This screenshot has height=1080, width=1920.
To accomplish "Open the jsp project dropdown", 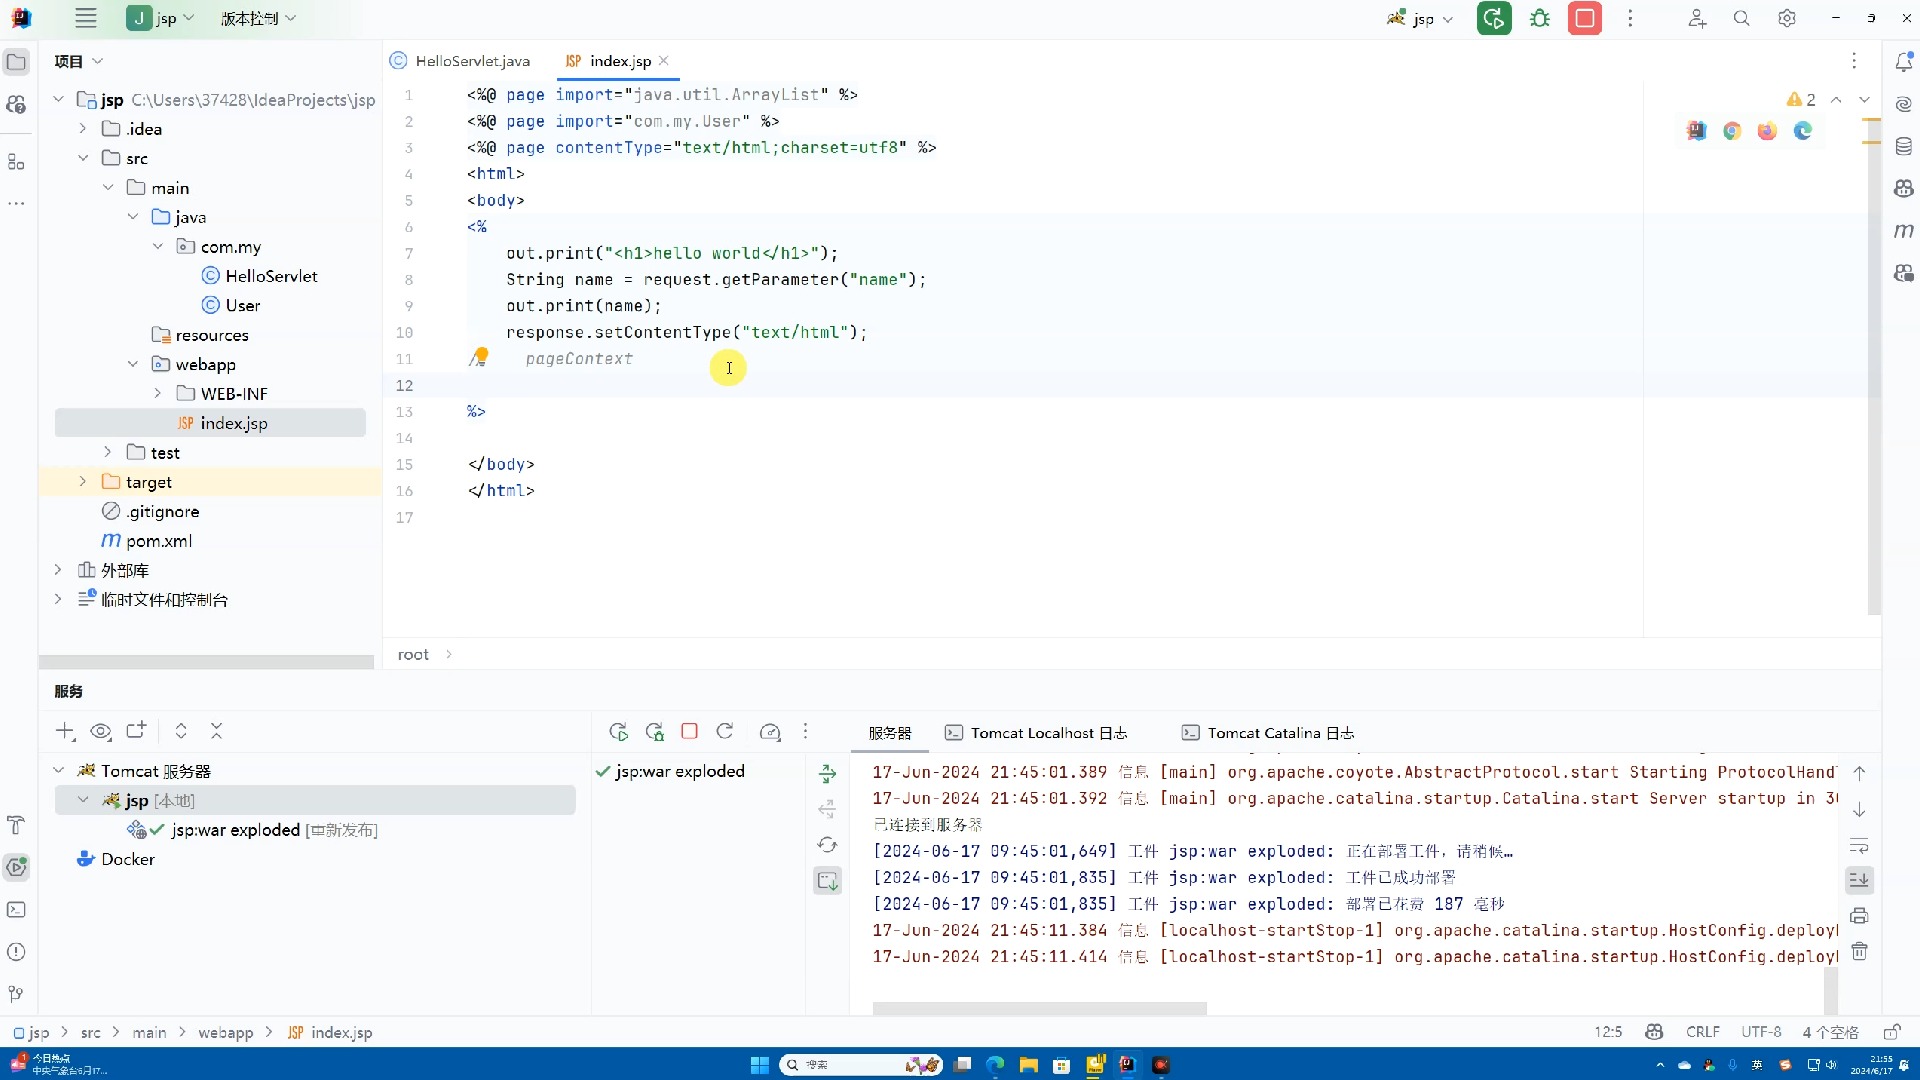I will (162, 18).
